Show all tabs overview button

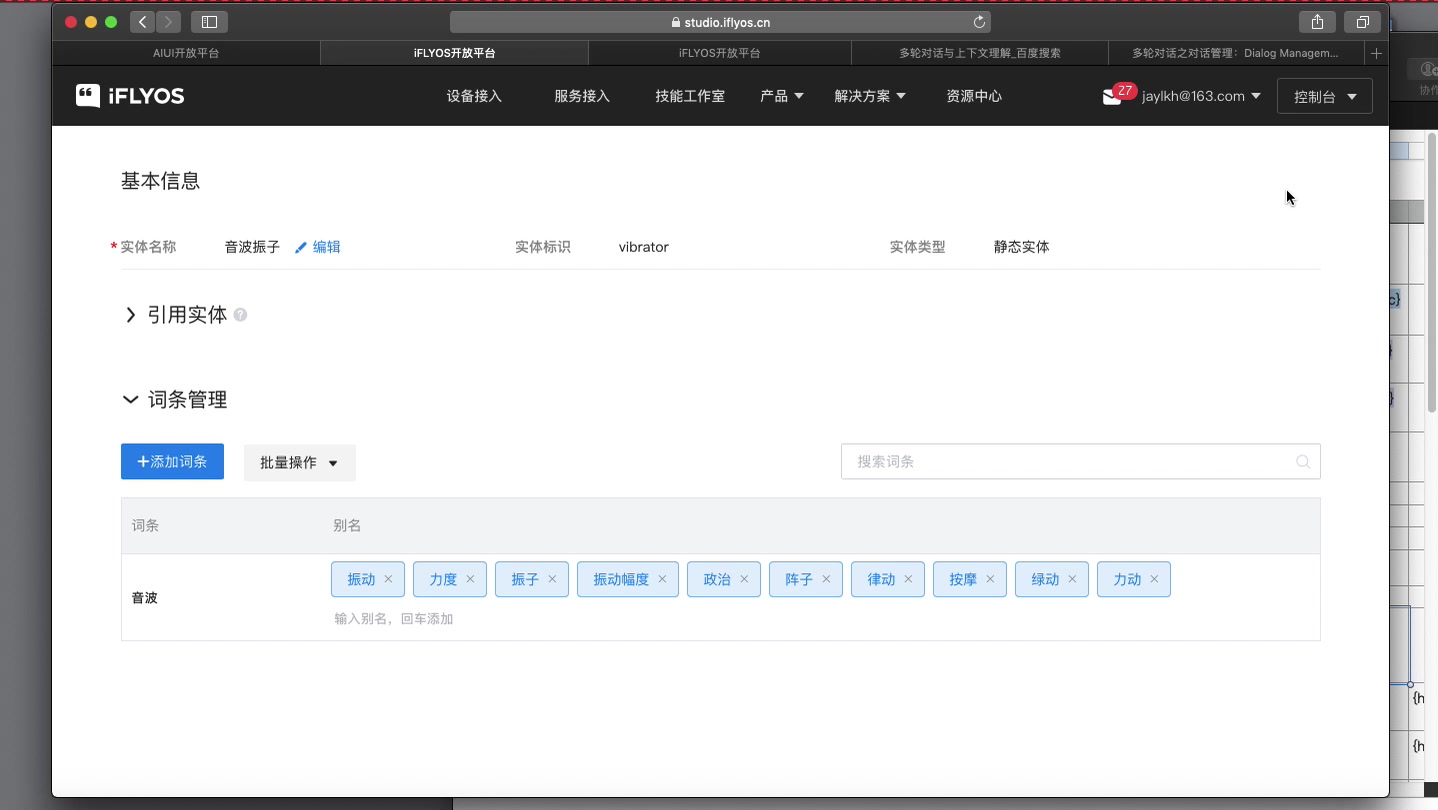[x=1362, y=22]
